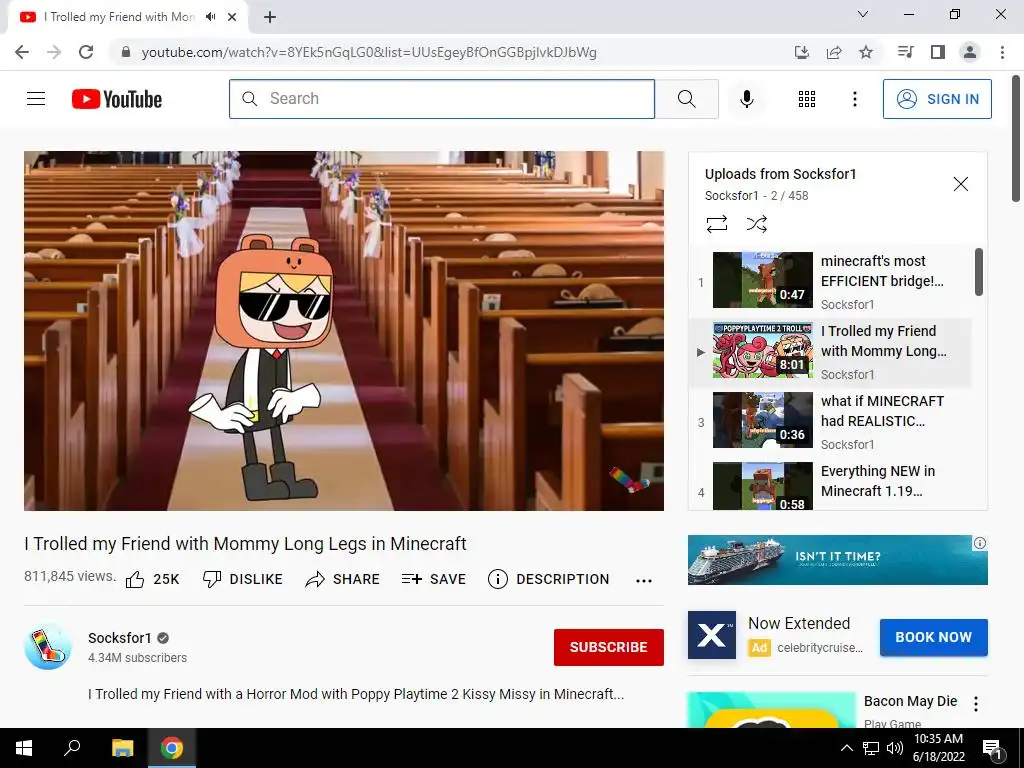Viewport: 1024px width, 768px height.
Task: Click the address bar URL
Action: point(369,52)
